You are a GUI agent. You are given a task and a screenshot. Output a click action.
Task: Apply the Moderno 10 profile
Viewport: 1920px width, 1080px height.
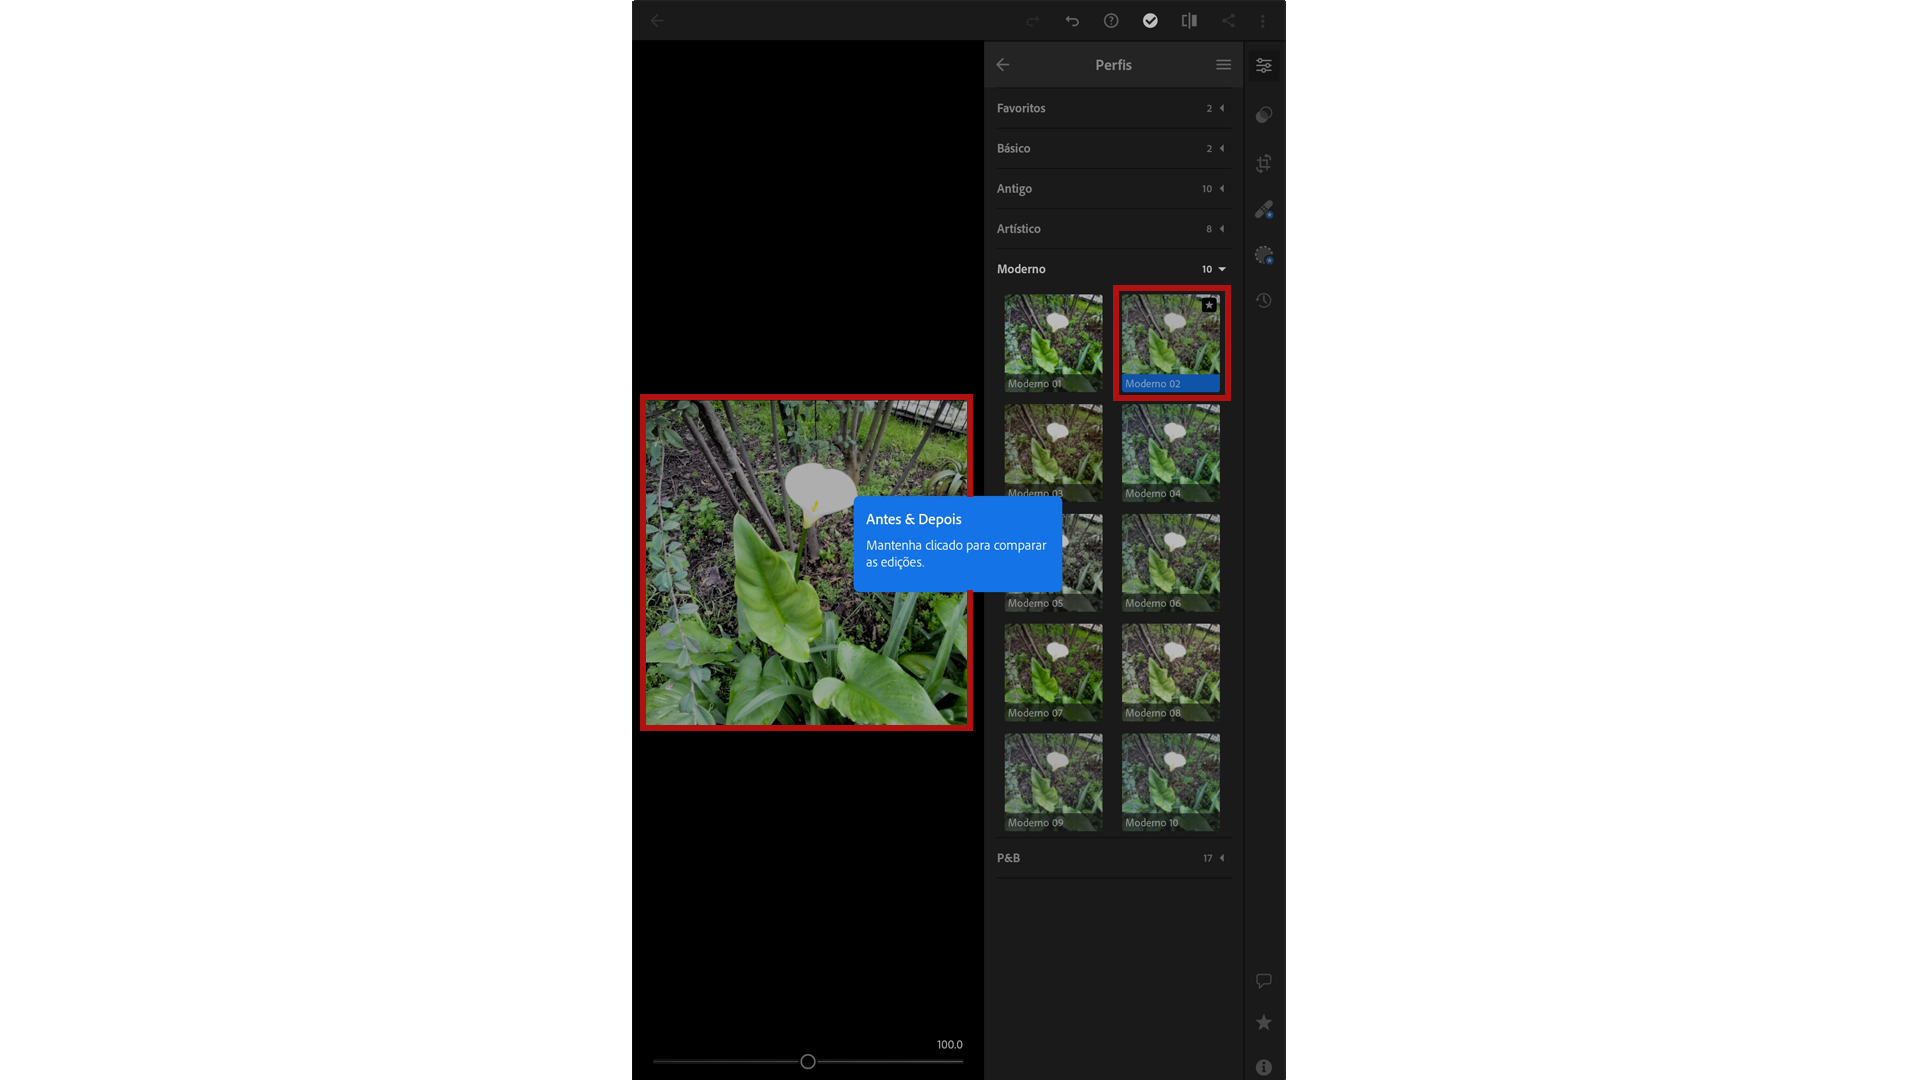tap(1171, 782)
